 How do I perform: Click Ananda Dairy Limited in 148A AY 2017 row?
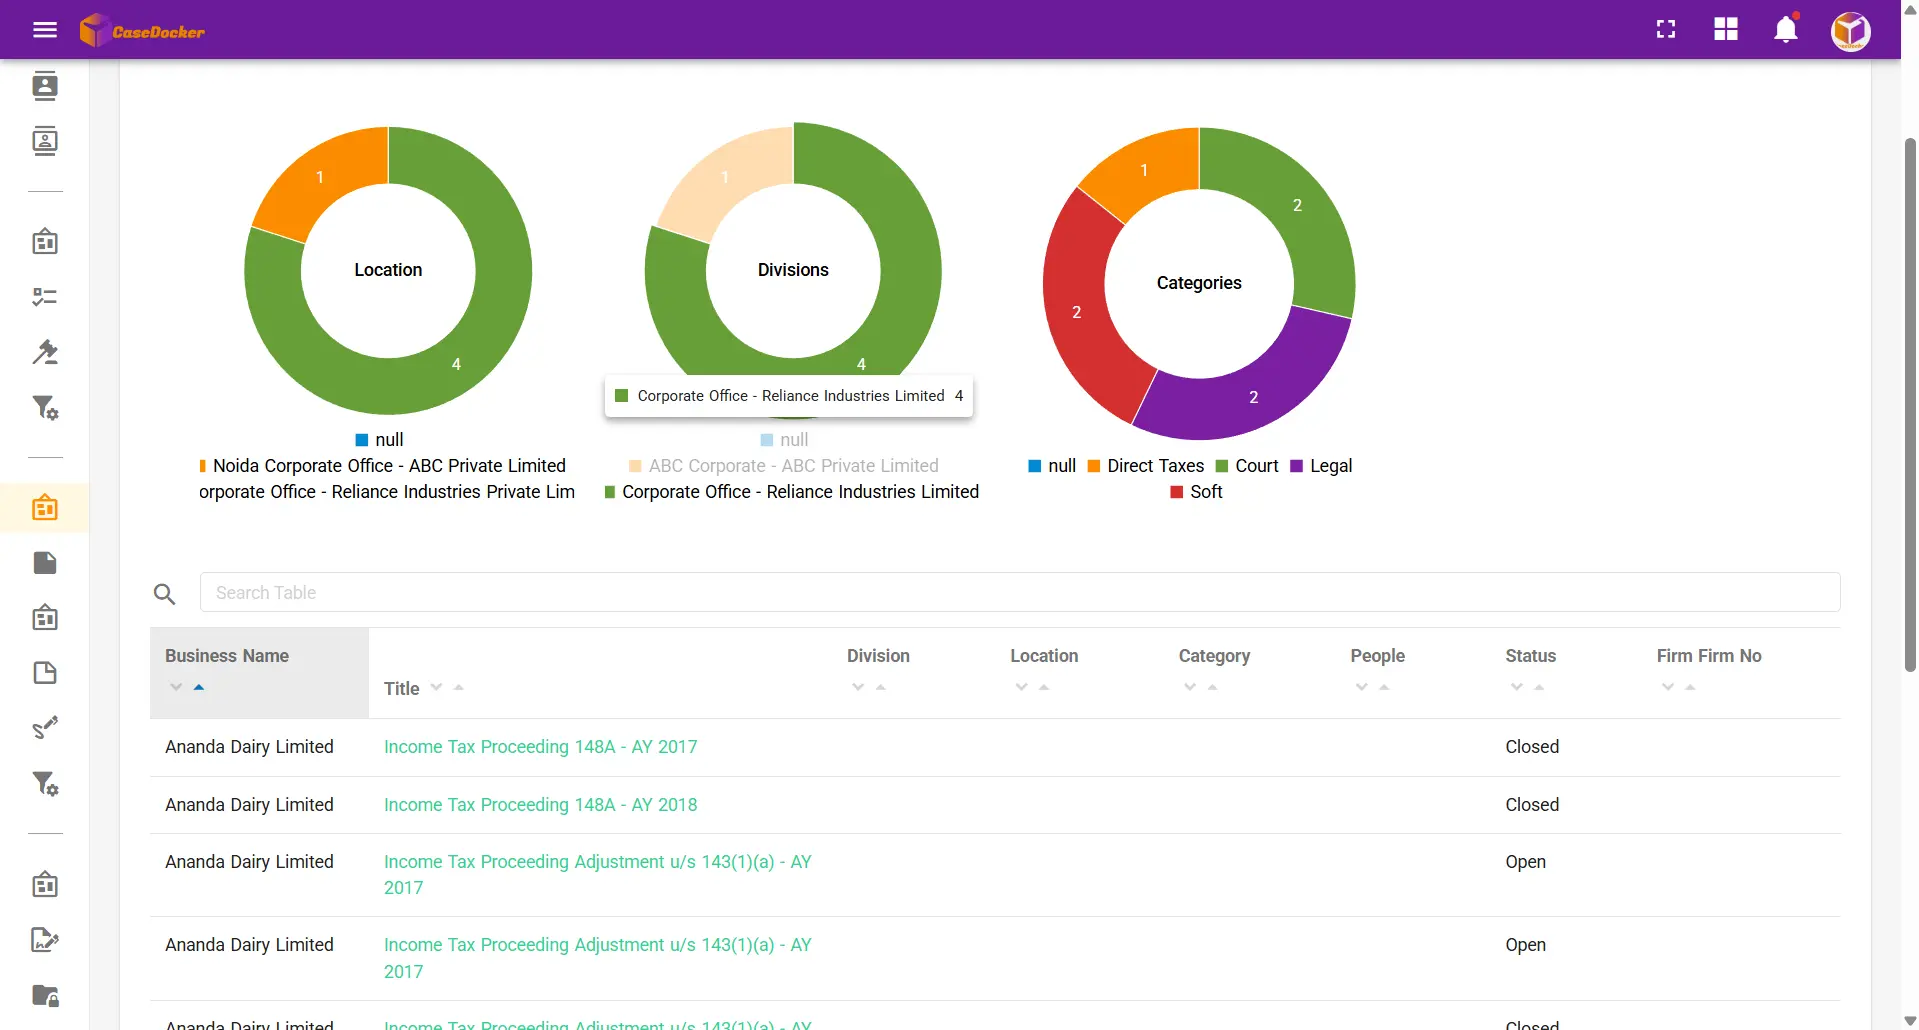[x=249, y=747]
